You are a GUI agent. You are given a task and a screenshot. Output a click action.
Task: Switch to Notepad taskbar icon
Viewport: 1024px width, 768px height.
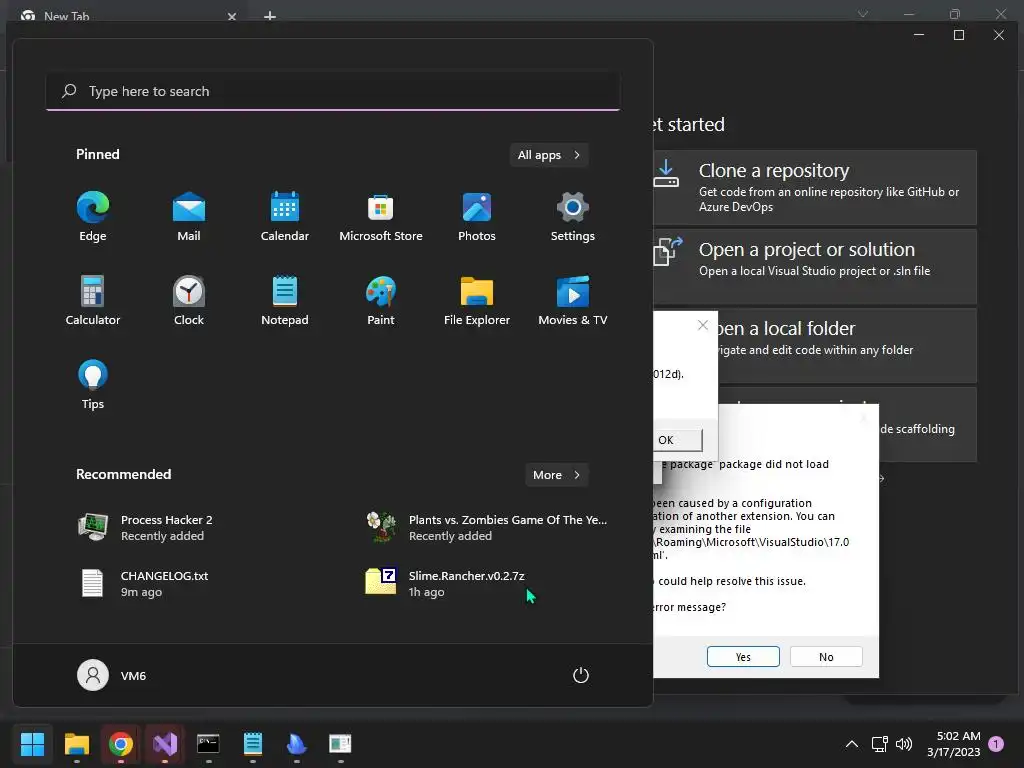click(253, 744)
